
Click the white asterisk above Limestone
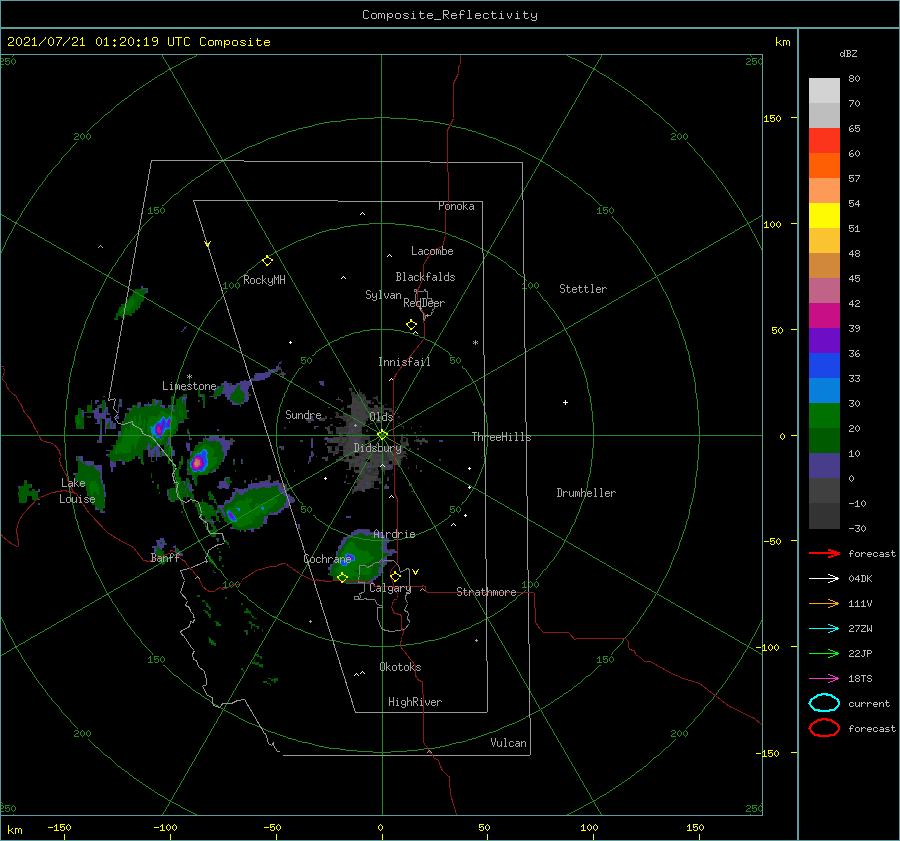point(189,377)
